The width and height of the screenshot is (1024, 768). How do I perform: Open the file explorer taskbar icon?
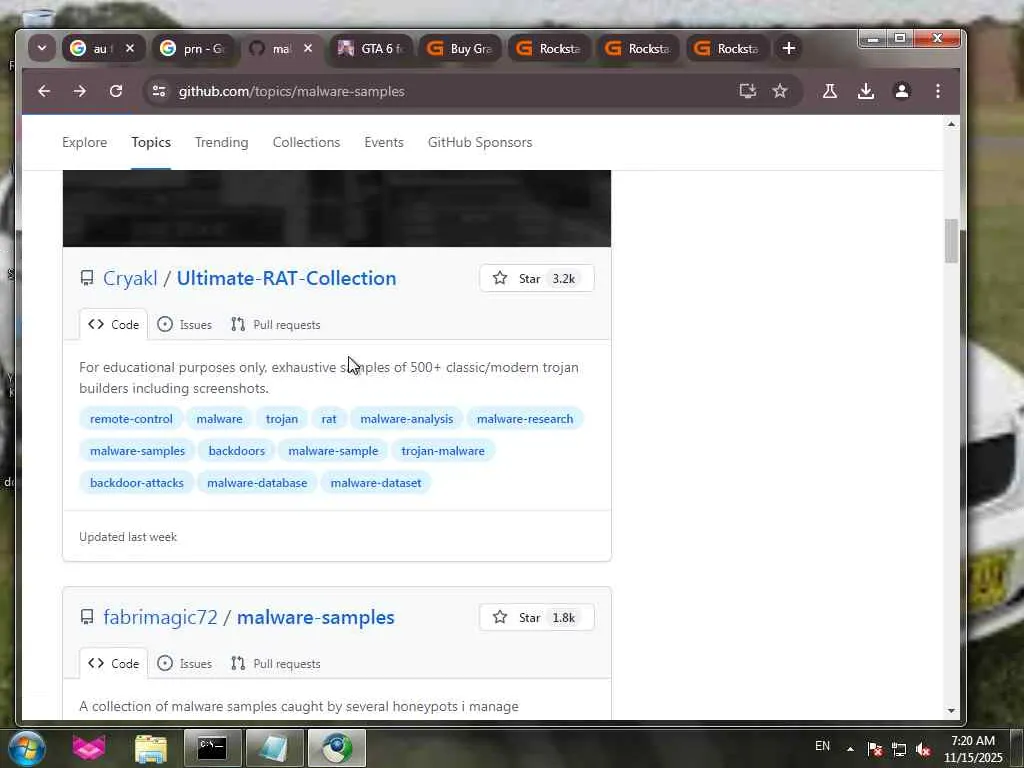click(151, 748)
